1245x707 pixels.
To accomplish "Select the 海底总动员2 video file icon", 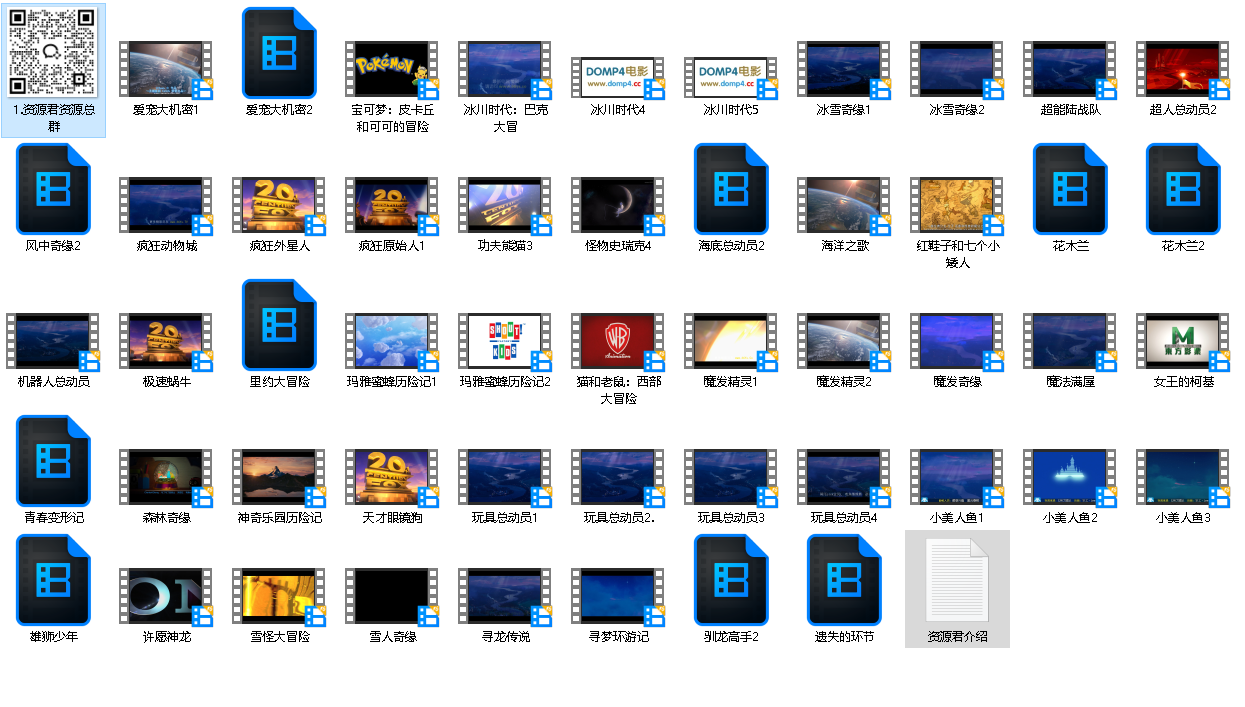I will [731, 189].
